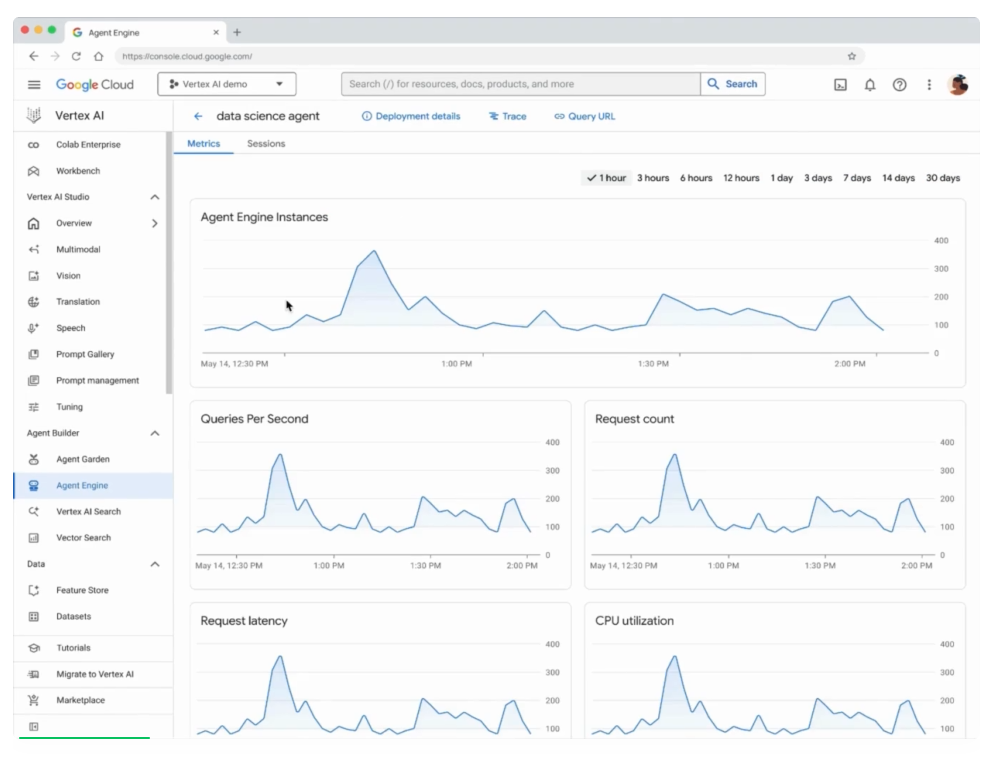Click the back arrow beside data science agent
The image size is (994, 775).
tap(198, 117)
